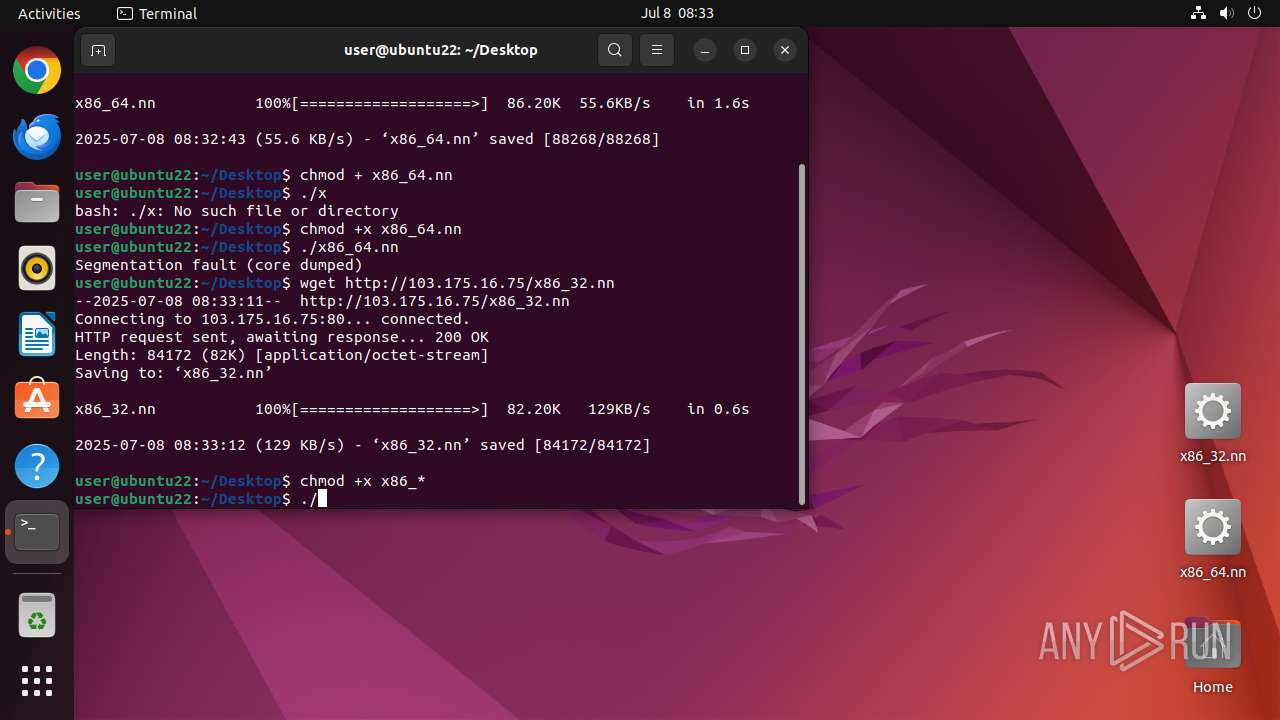Click the terminal title user@ubuntu22: ~/Desktop
This screenshot has width=1280, height=720.
441,50
